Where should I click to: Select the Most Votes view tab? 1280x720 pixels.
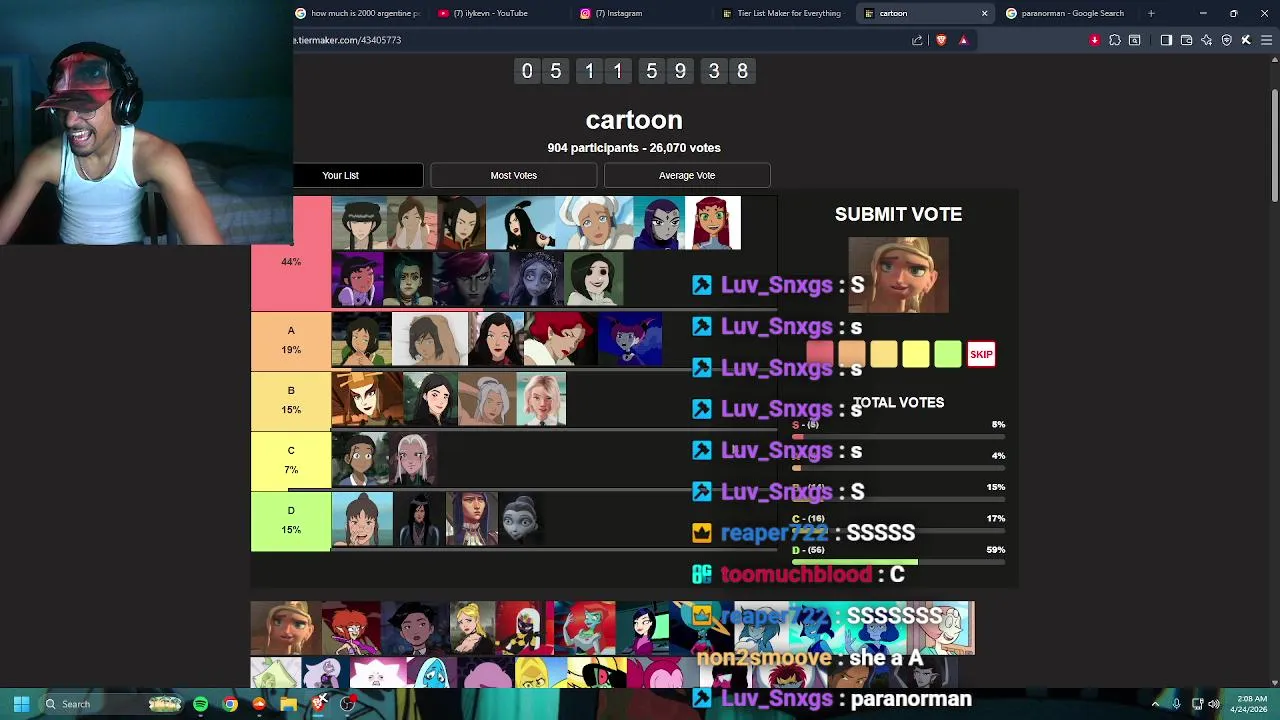513,175
